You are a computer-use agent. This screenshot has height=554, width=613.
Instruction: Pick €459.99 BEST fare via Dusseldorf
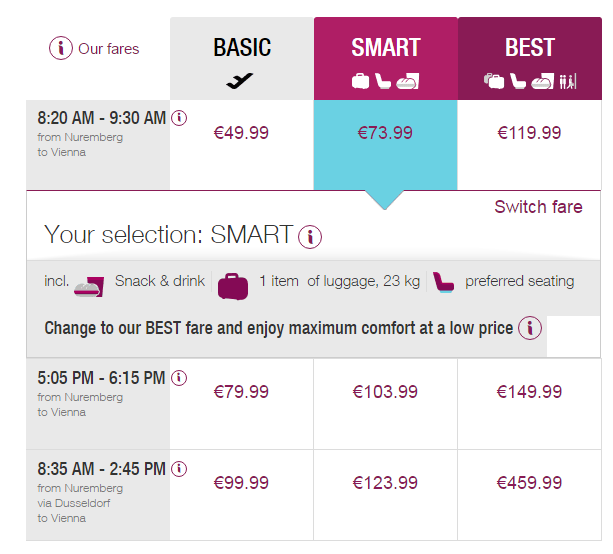pyautogui.click(x=530, y=483)
